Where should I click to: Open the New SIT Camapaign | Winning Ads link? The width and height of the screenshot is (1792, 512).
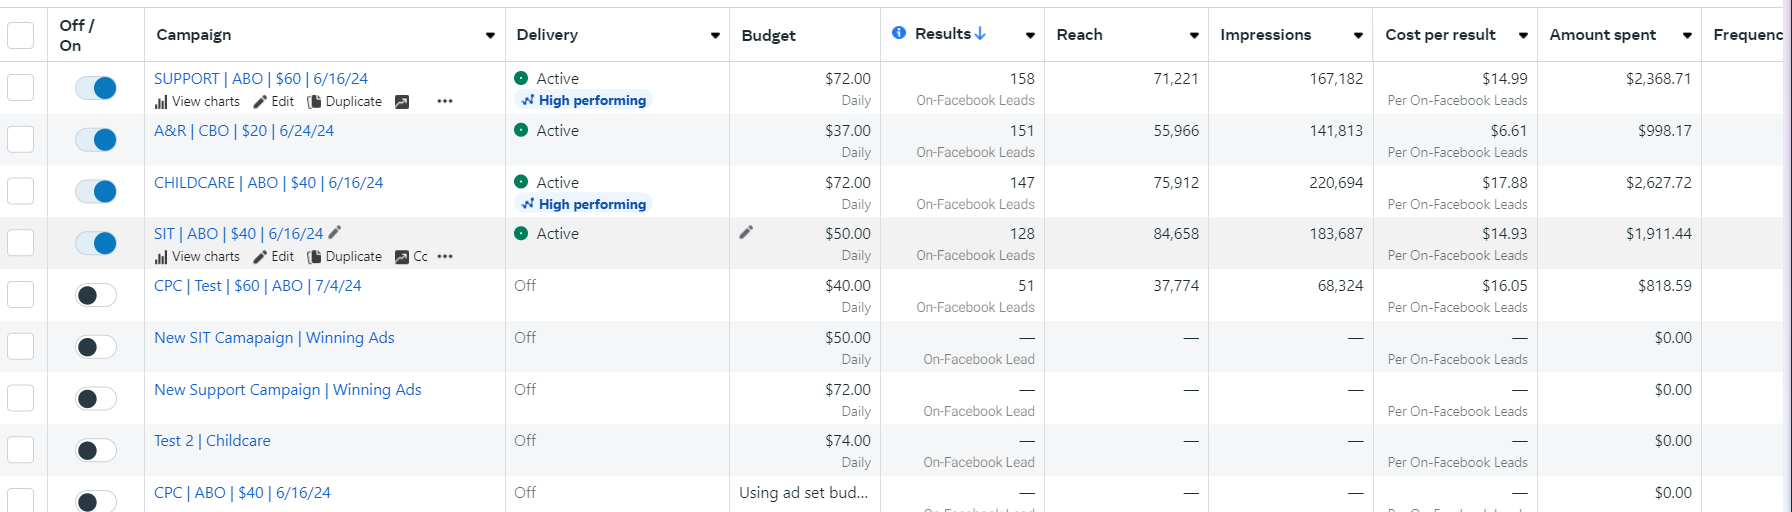click(x=274, y=338)
